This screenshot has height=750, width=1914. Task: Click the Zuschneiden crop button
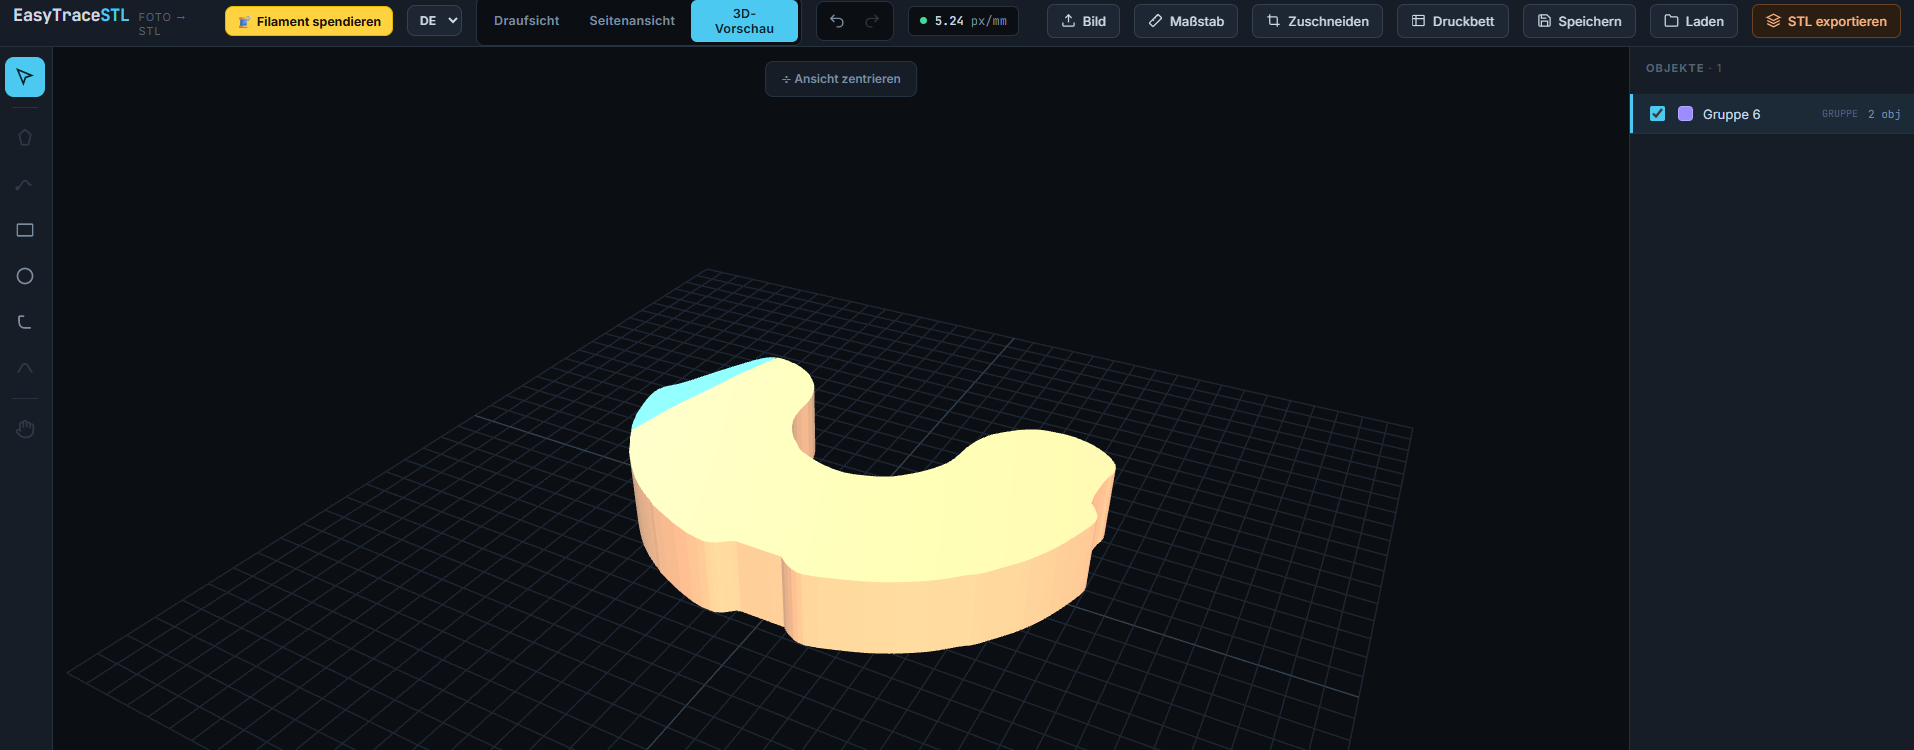tap(1317, 21)
